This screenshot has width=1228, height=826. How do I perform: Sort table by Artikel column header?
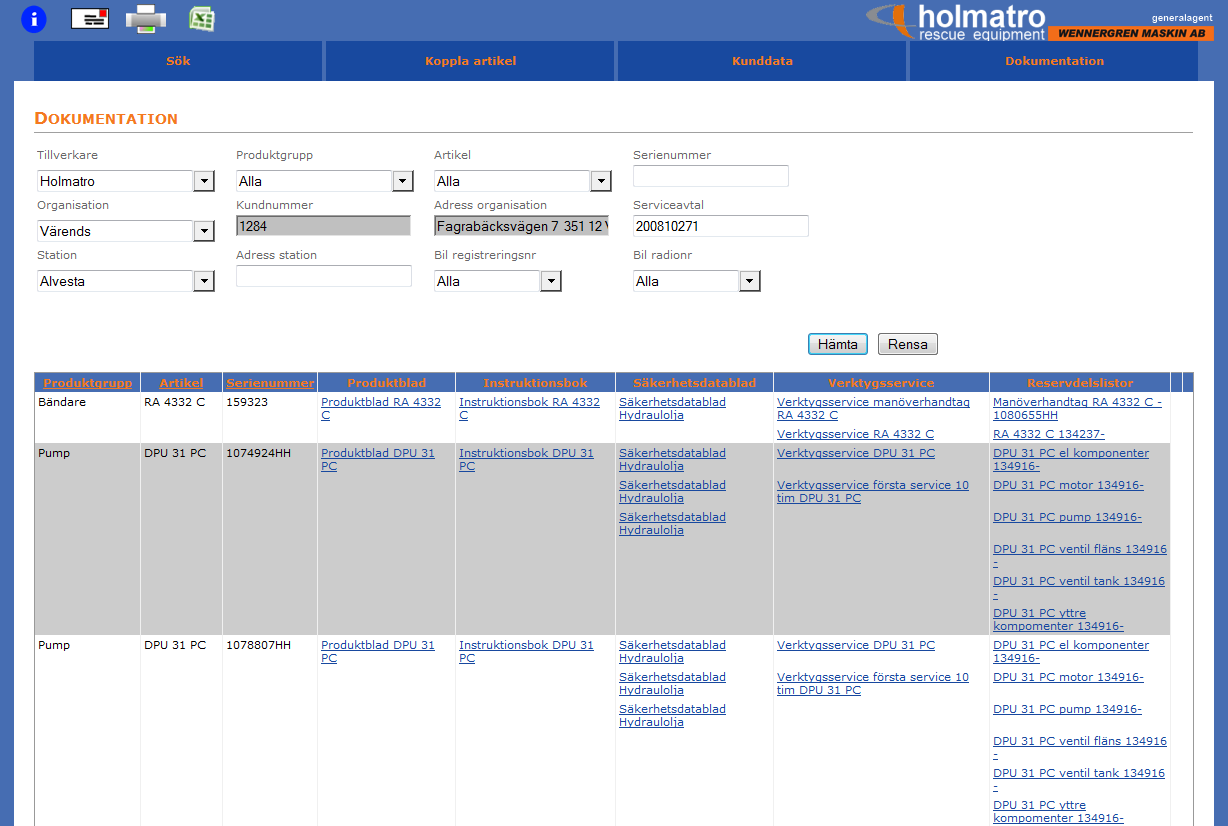click(181, 383)
